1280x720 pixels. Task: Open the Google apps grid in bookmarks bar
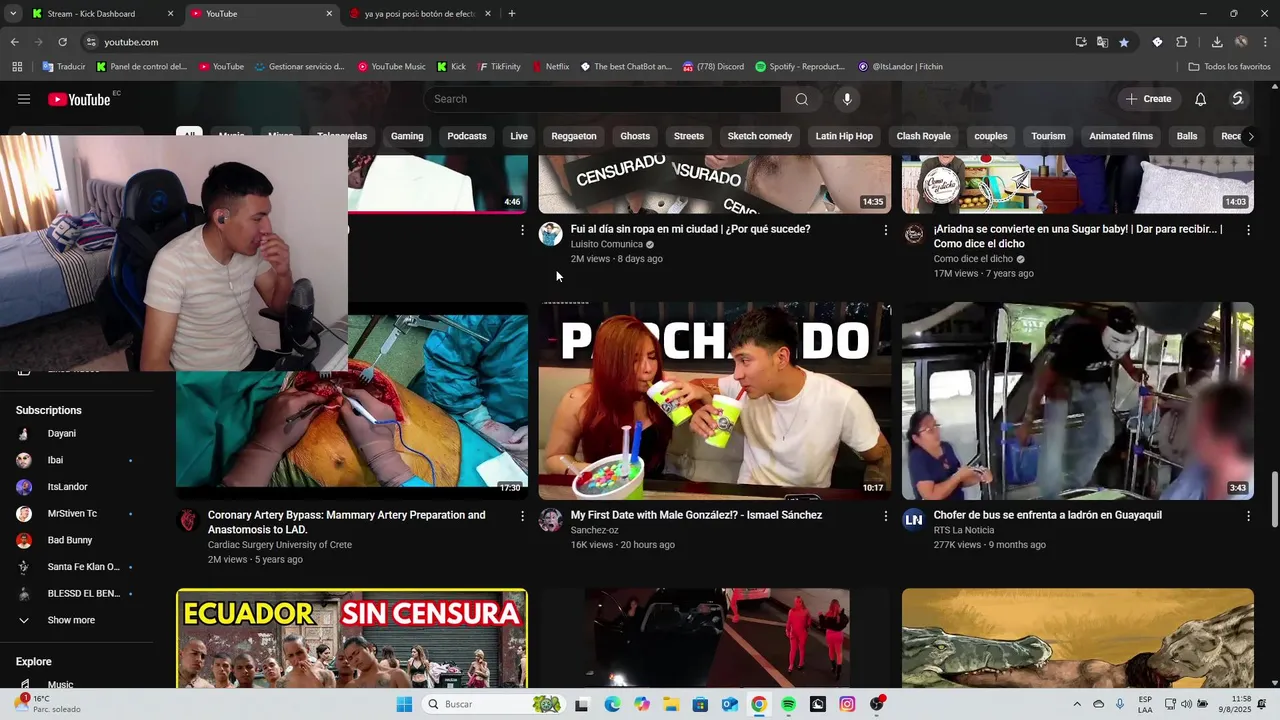(x=17, y=67)
